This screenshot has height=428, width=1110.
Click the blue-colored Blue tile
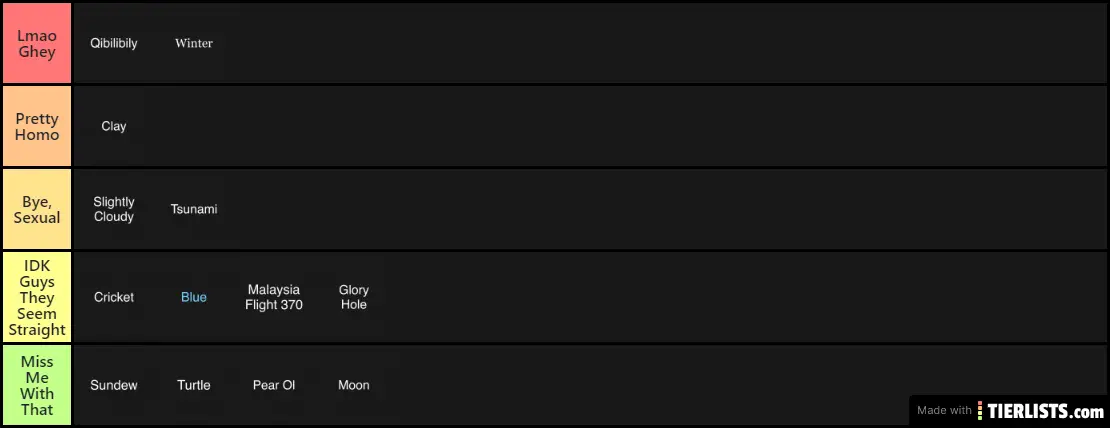(194, 297)
